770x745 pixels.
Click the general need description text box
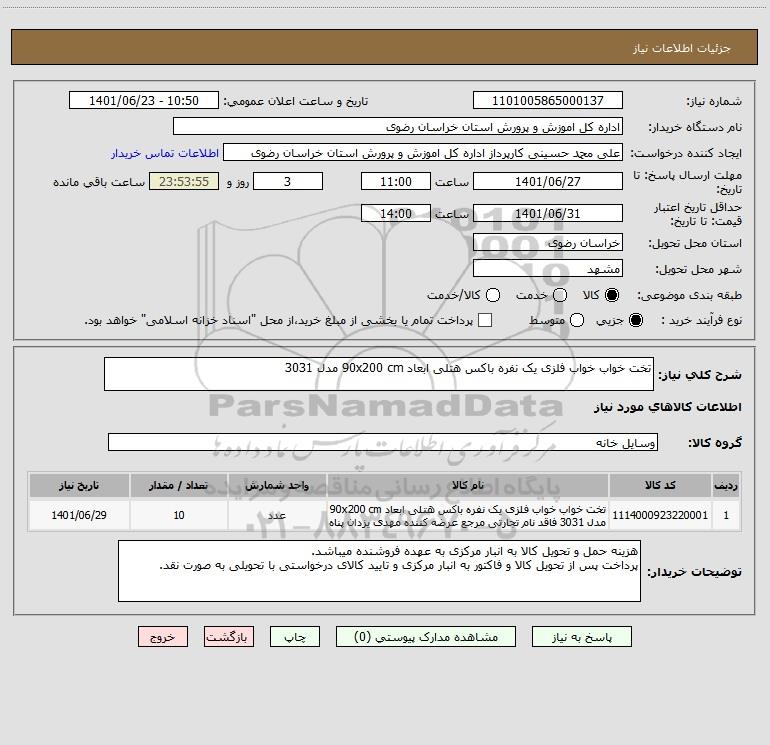pos(379,374)
